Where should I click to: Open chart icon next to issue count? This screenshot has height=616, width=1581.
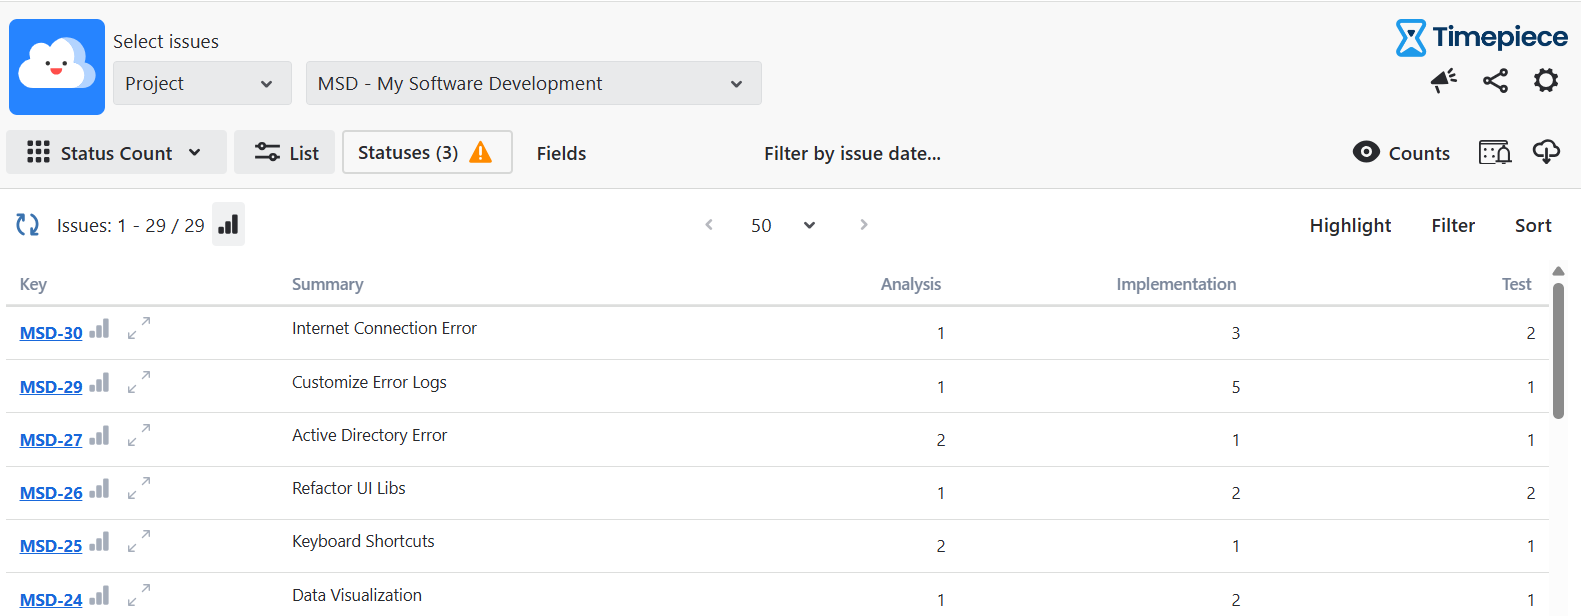click(x=228, y=224)
